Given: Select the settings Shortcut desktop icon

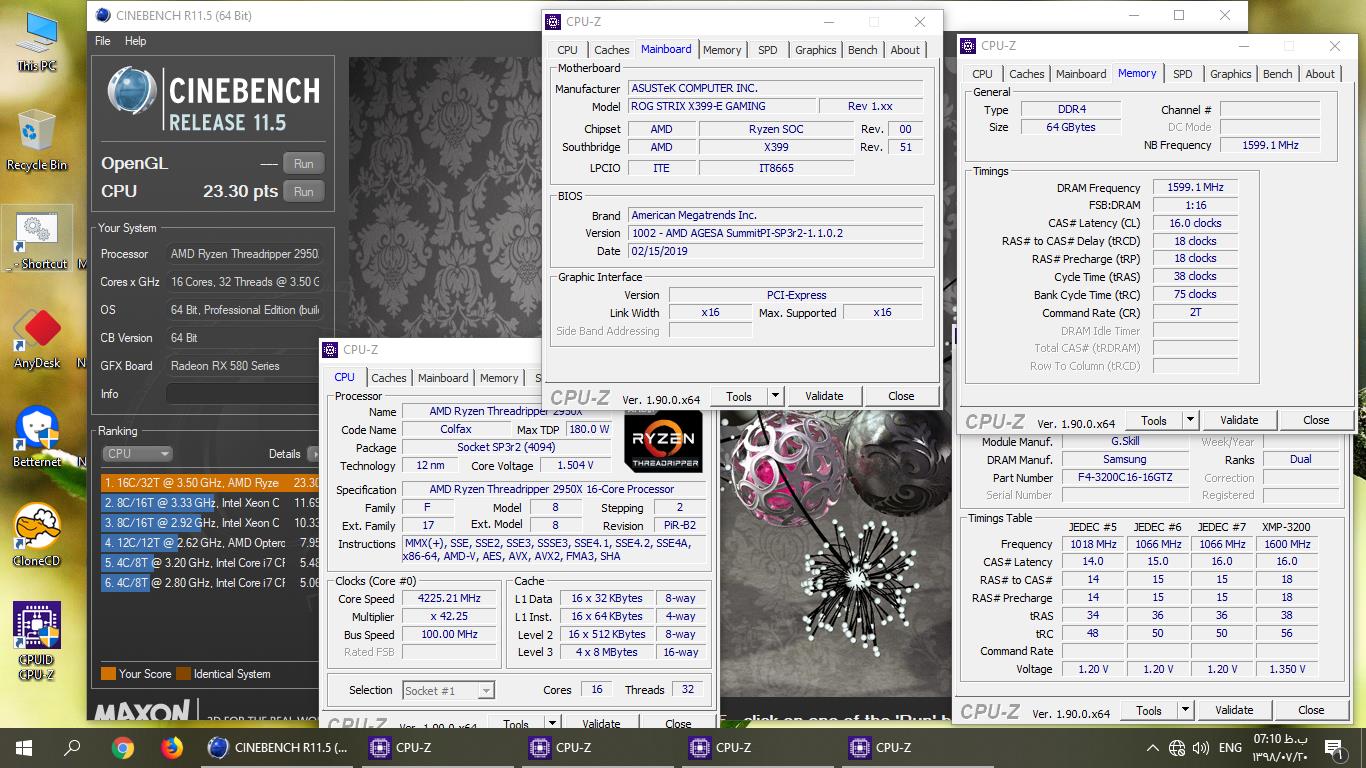Looking at the screenshot, I should pos(37,240).
